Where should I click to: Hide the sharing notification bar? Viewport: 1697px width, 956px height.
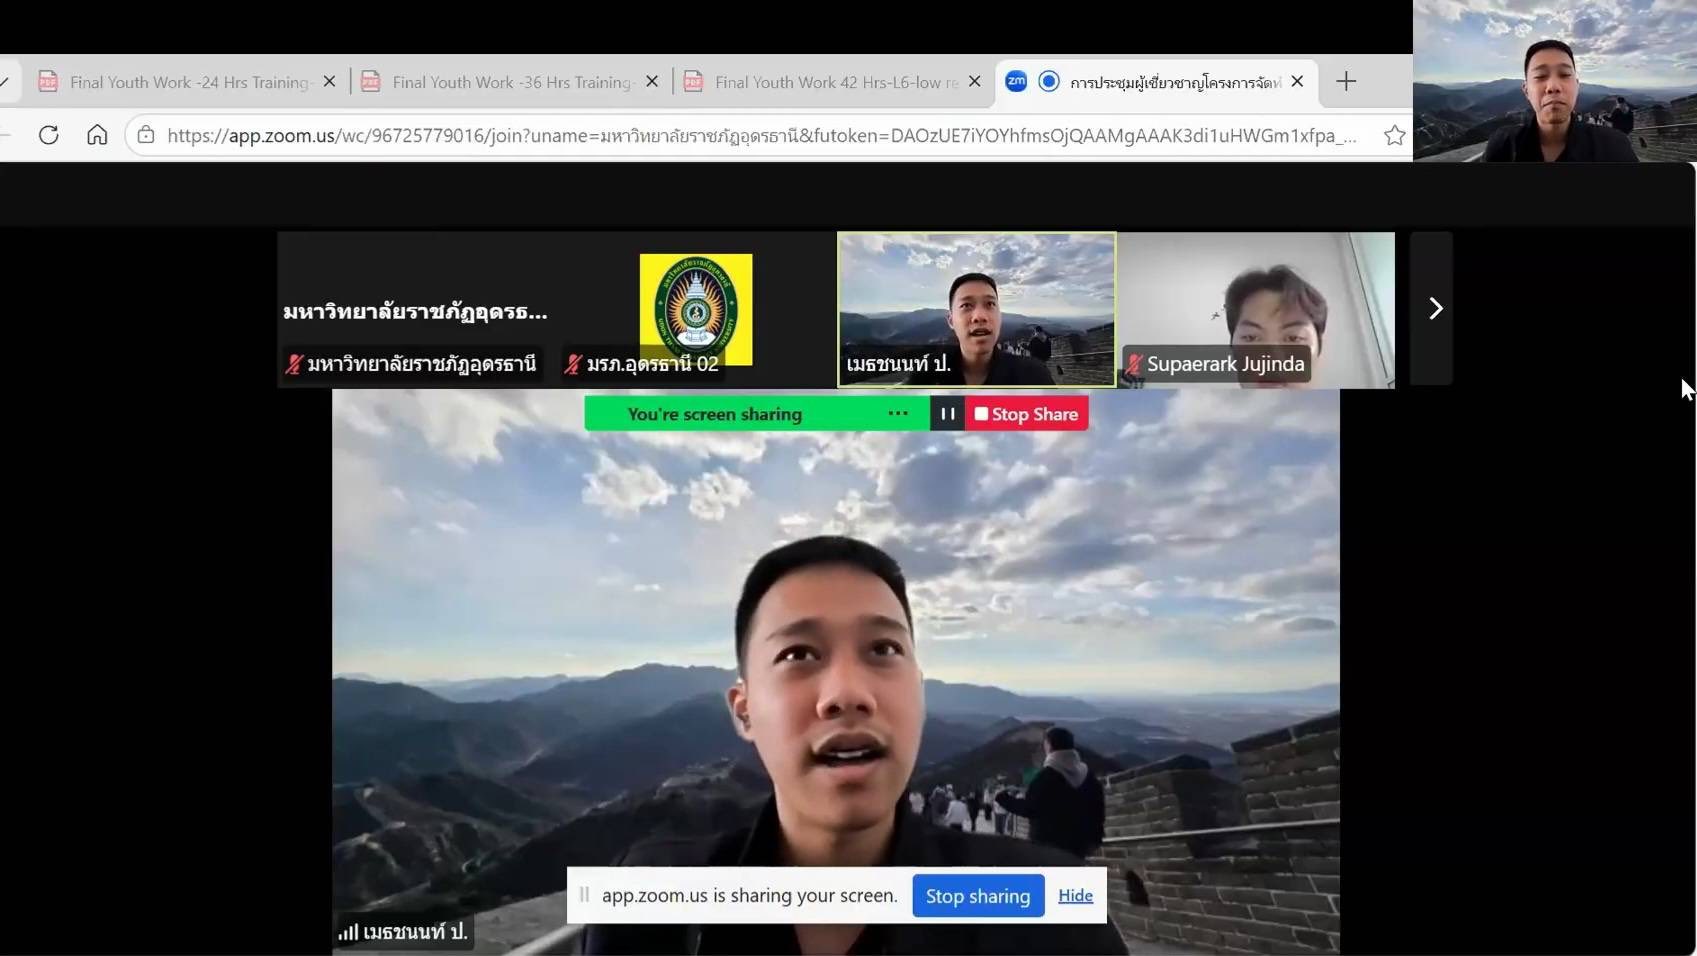click(x=1075, y=896)
